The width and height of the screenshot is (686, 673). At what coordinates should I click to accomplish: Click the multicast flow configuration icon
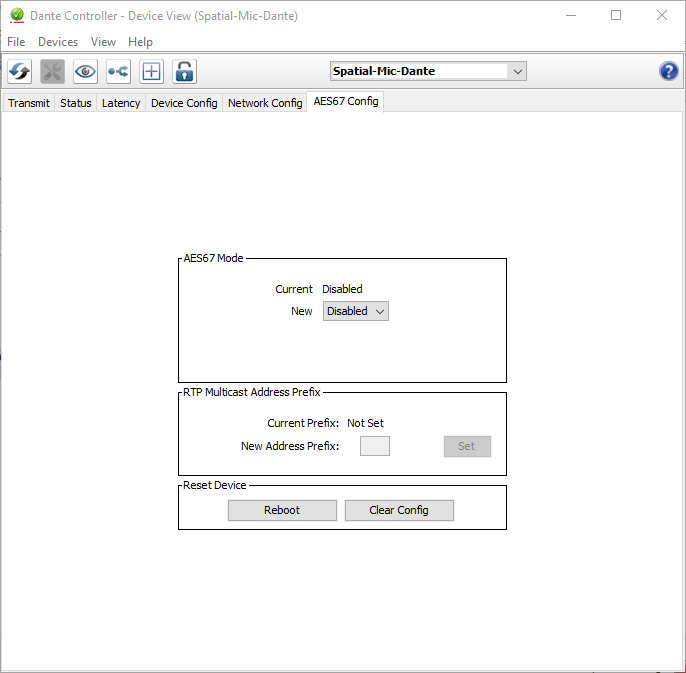coord(118,71)
